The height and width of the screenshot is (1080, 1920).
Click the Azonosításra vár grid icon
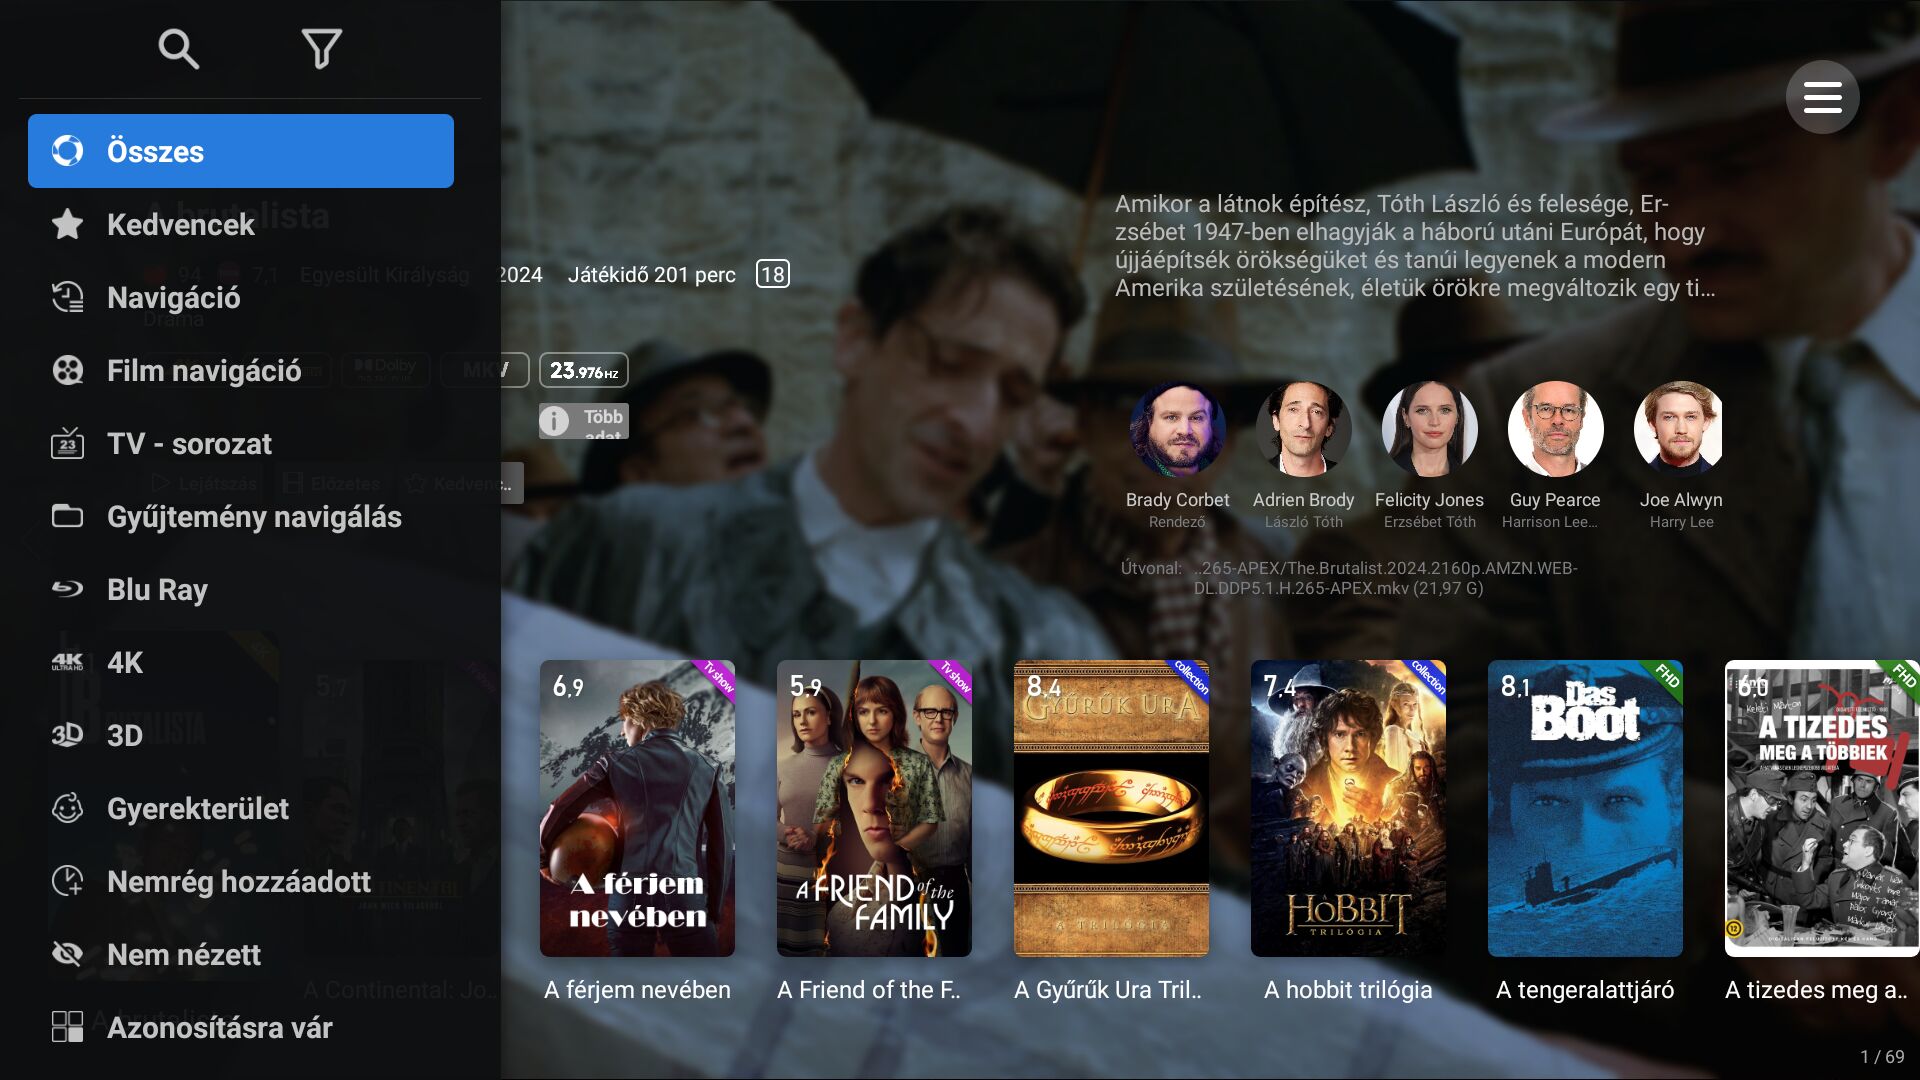coord(67,1027)
